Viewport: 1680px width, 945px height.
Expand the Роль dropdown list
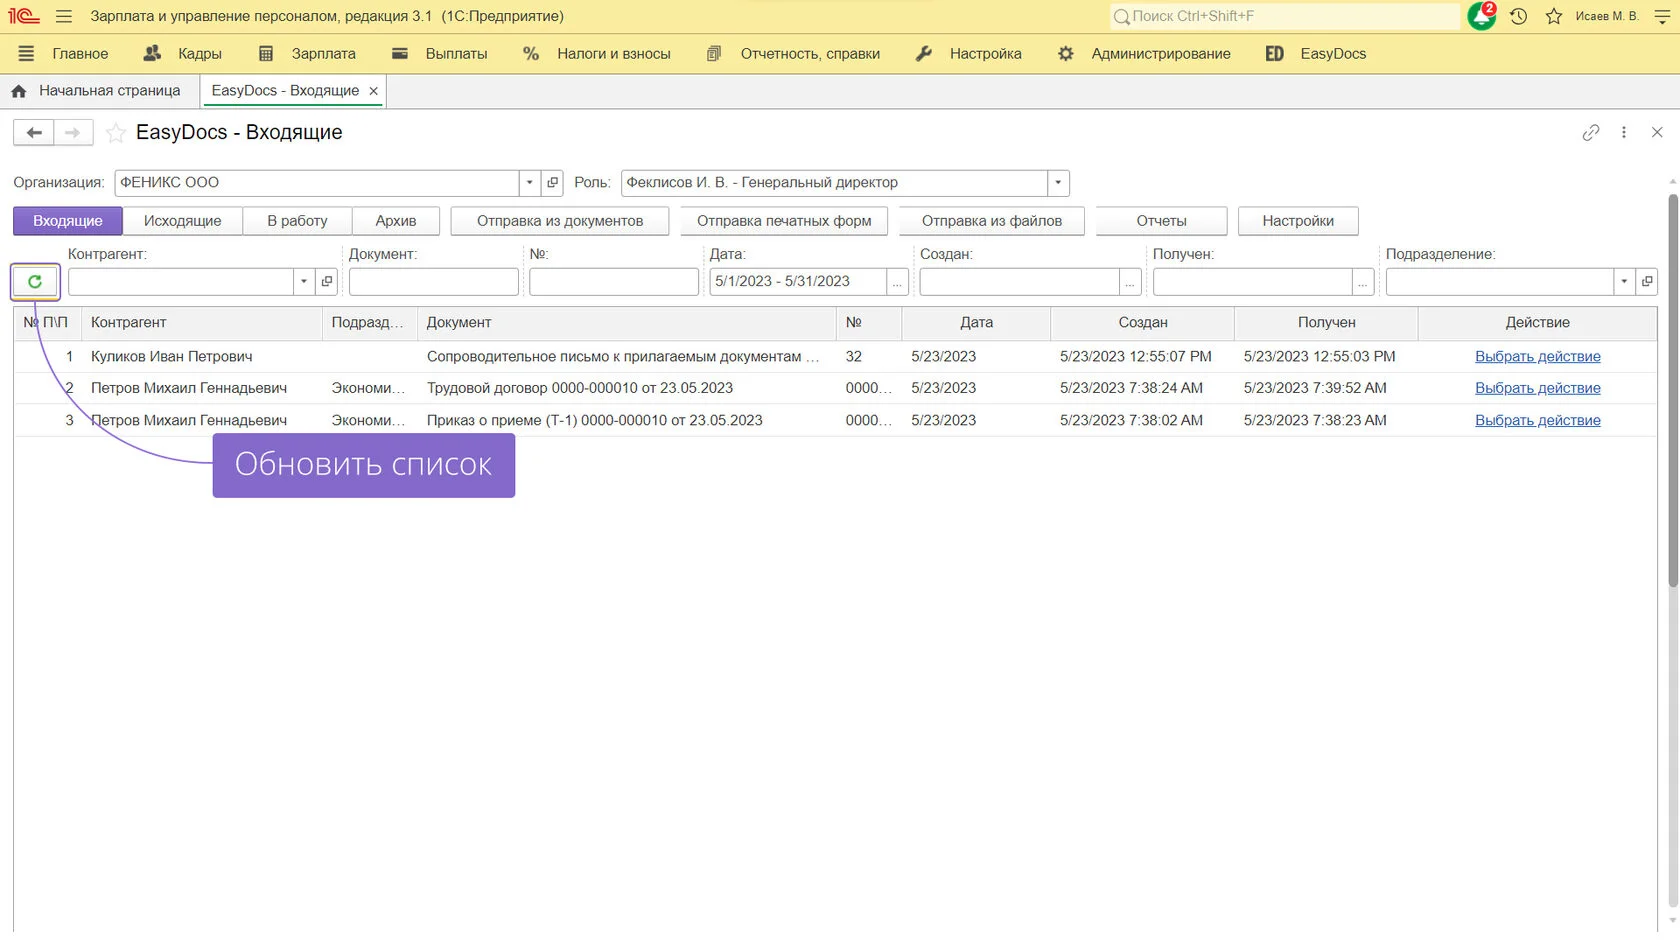pyautogui.click(x=1058, y=183)
